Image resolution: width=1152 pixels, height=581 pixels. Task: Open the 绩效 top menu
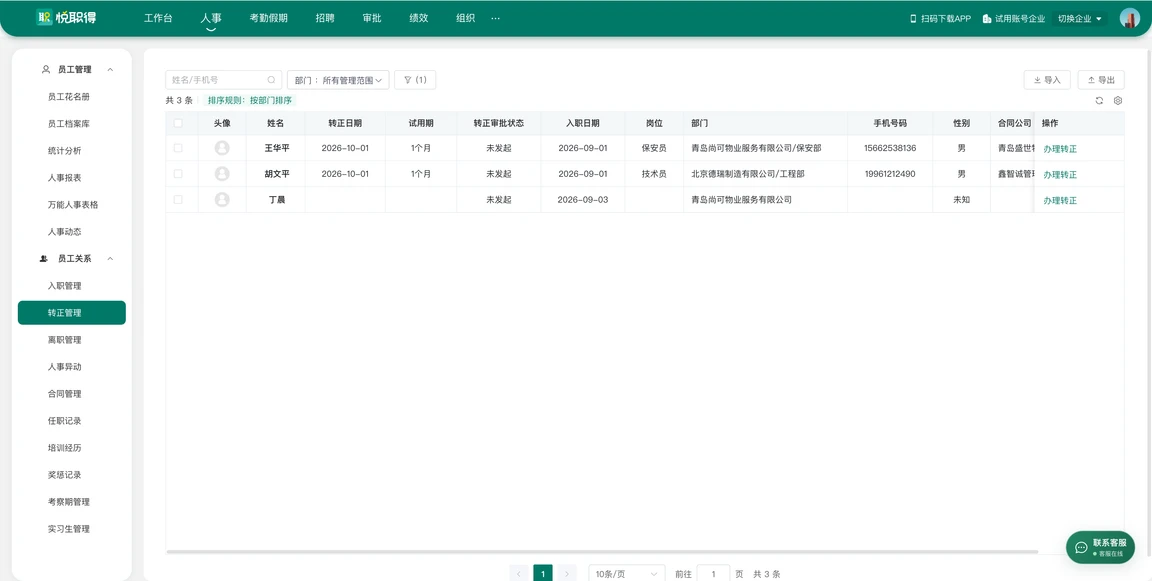pos(419,18)
